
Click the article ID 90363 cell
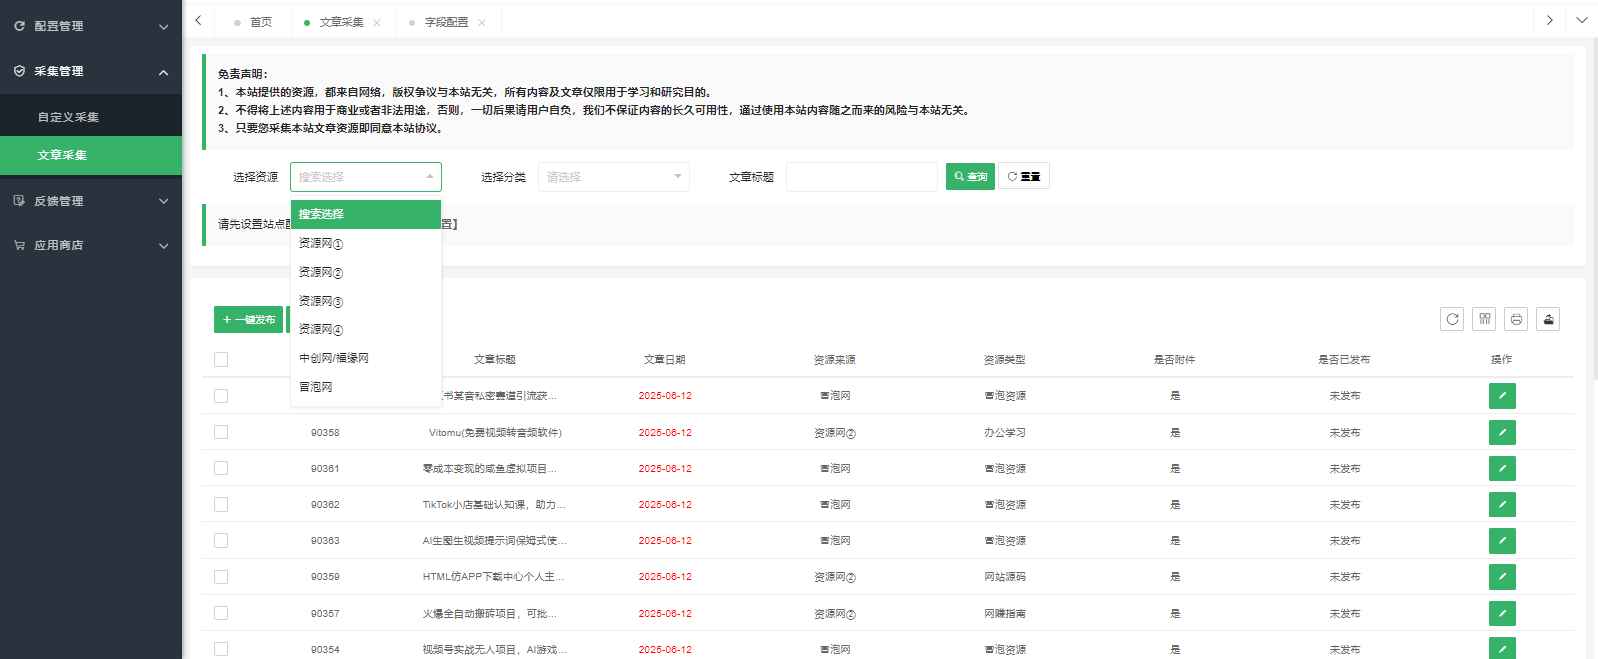[325, 541]
